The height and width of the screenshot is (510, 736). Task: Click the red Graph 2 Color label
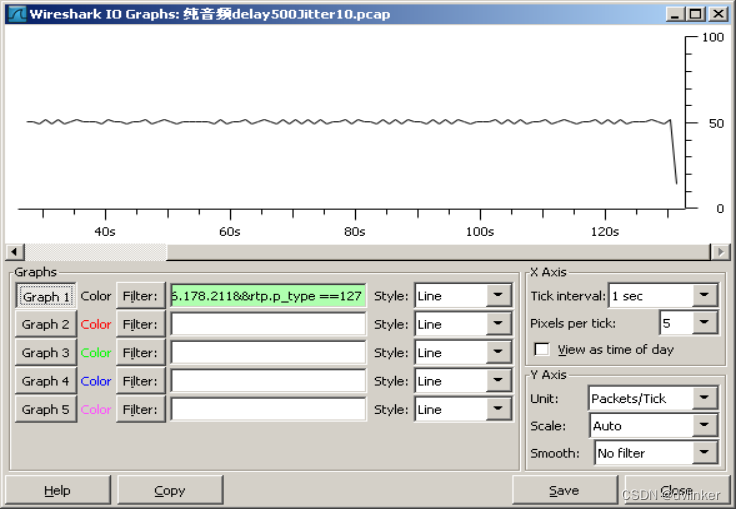(96, 324)
